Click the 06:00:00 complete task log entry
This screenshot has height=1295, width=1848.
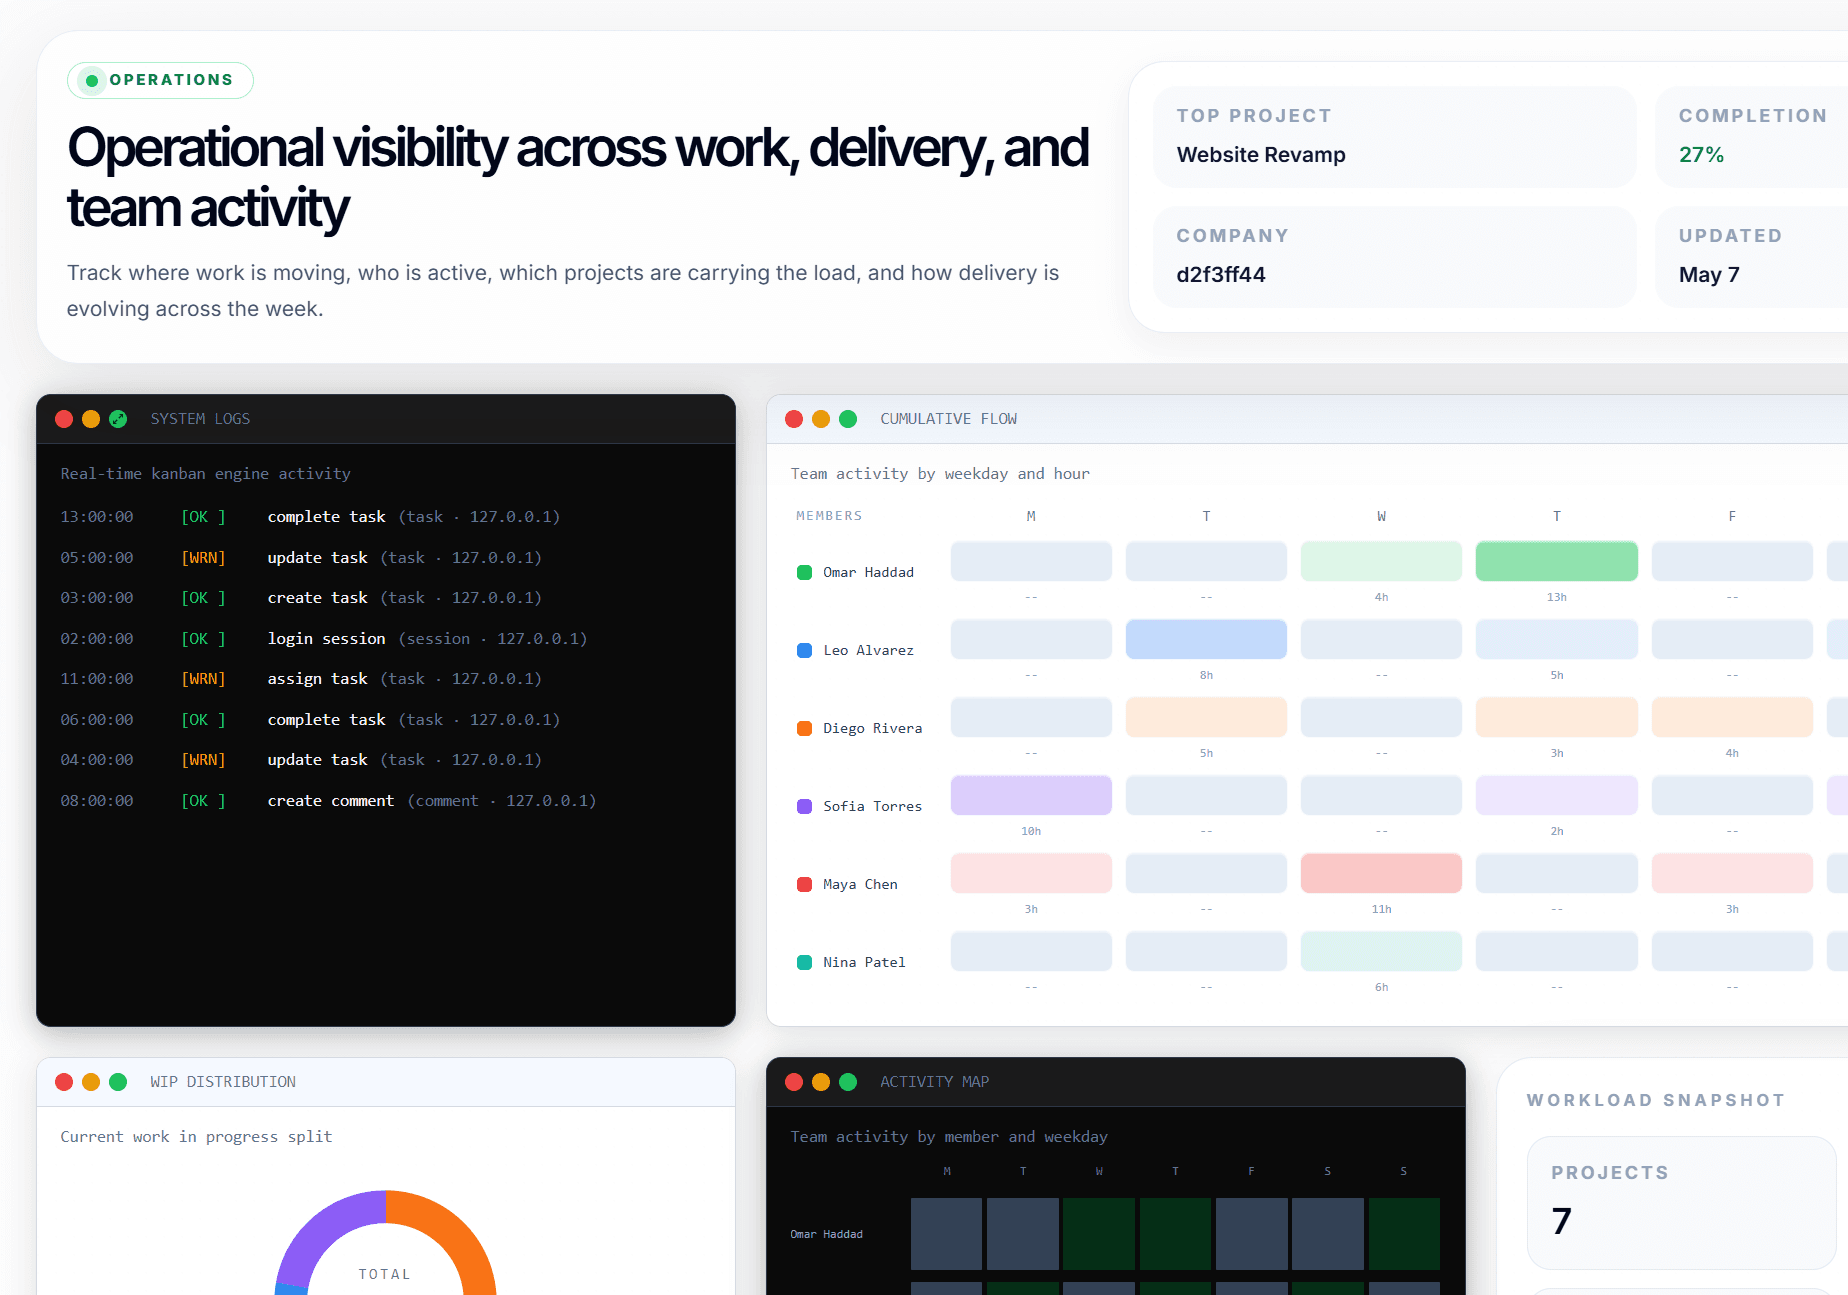pos(386,720)
